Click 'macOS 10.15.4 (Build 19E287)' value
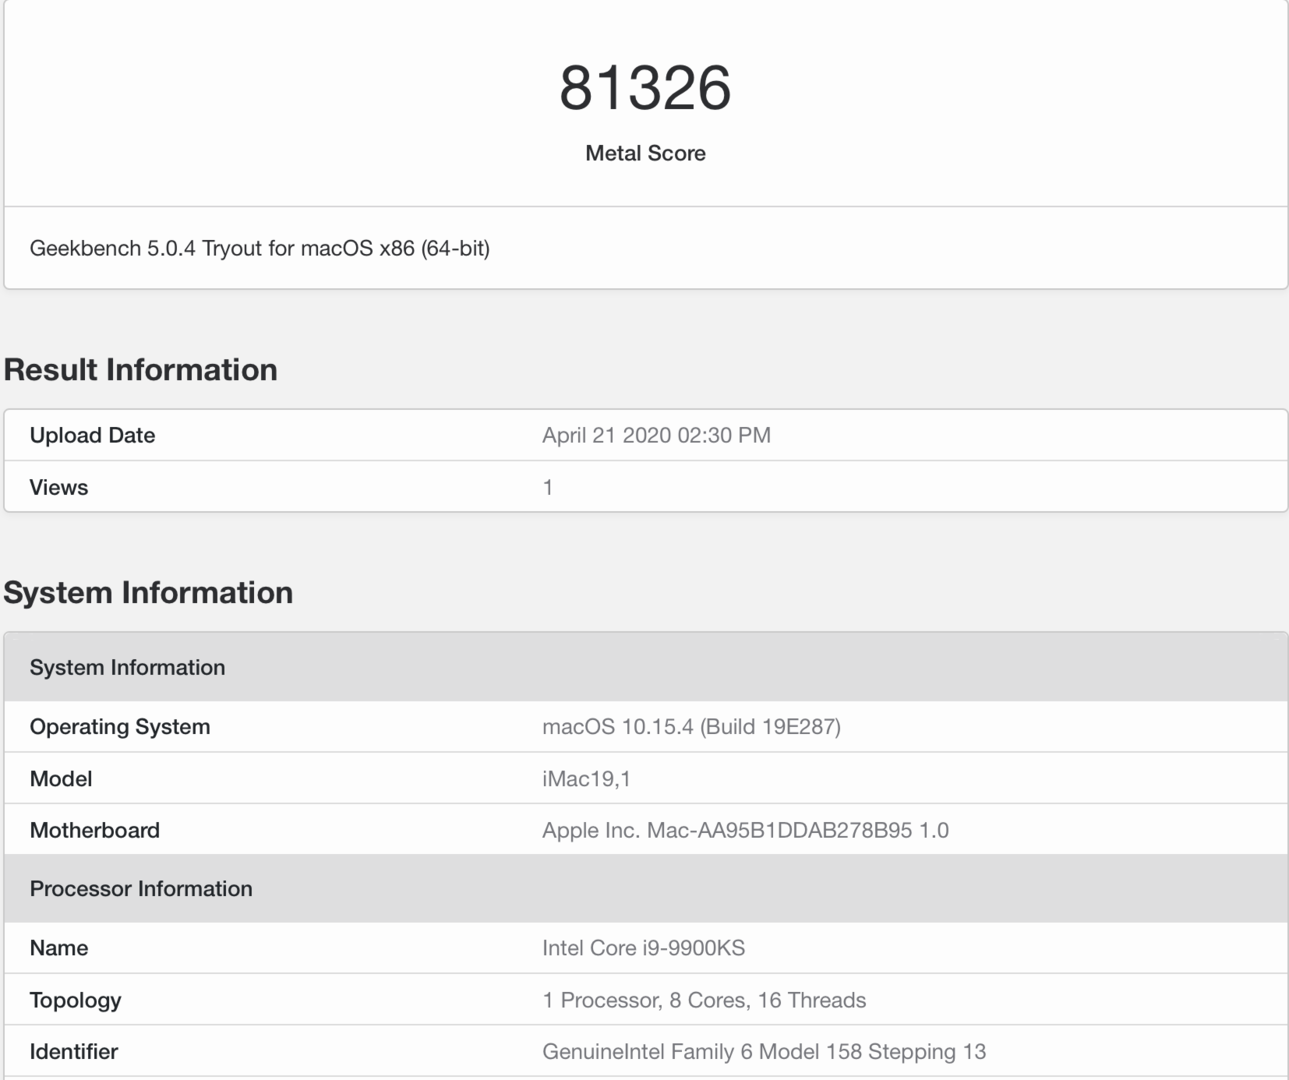Viewport: 1289px width, 1080px height. [691, 727]
